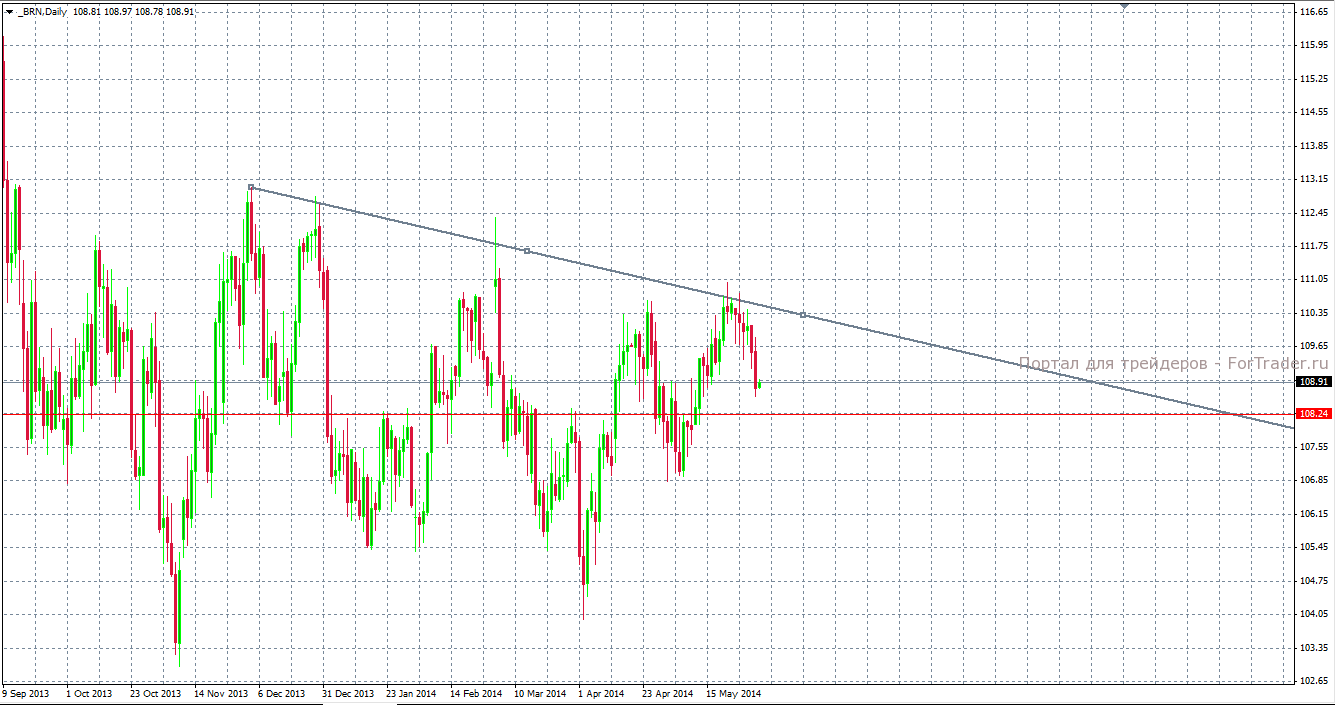This screenshot has height=705, width=1335.
Task: Click the 1 Oct 2013 date label
Action: (90, 693)
